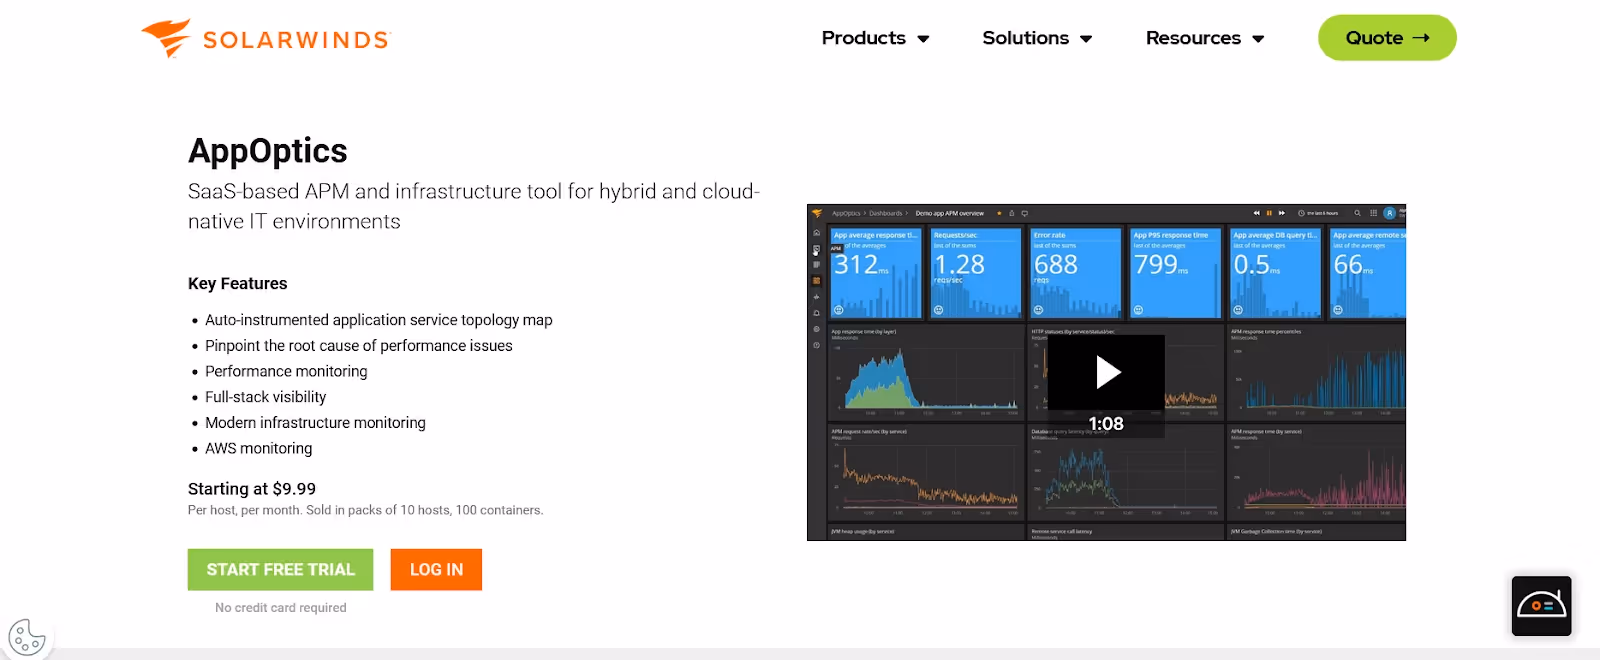Click the SolarWinds logo

pyautogui.click(x=265, y=39)
